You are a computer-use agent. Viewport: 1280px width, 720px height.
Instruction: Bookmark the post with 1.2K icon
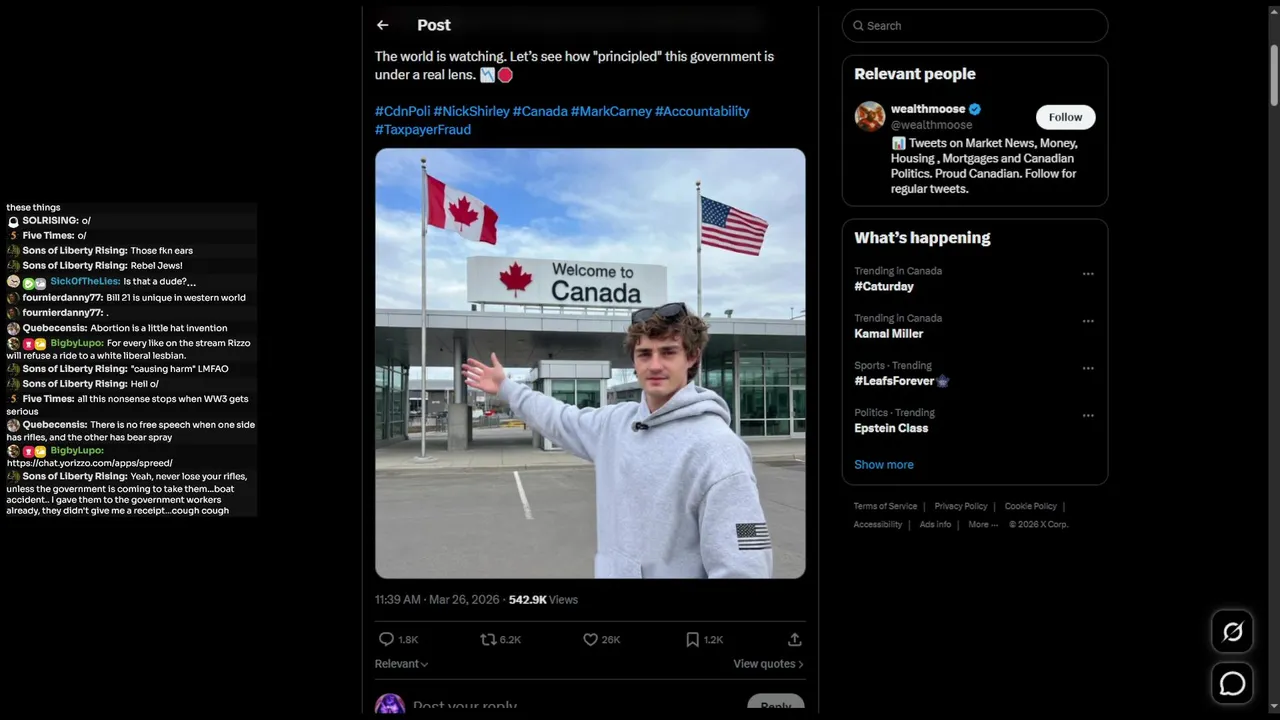pyautogui.click(x=692, y=639)
